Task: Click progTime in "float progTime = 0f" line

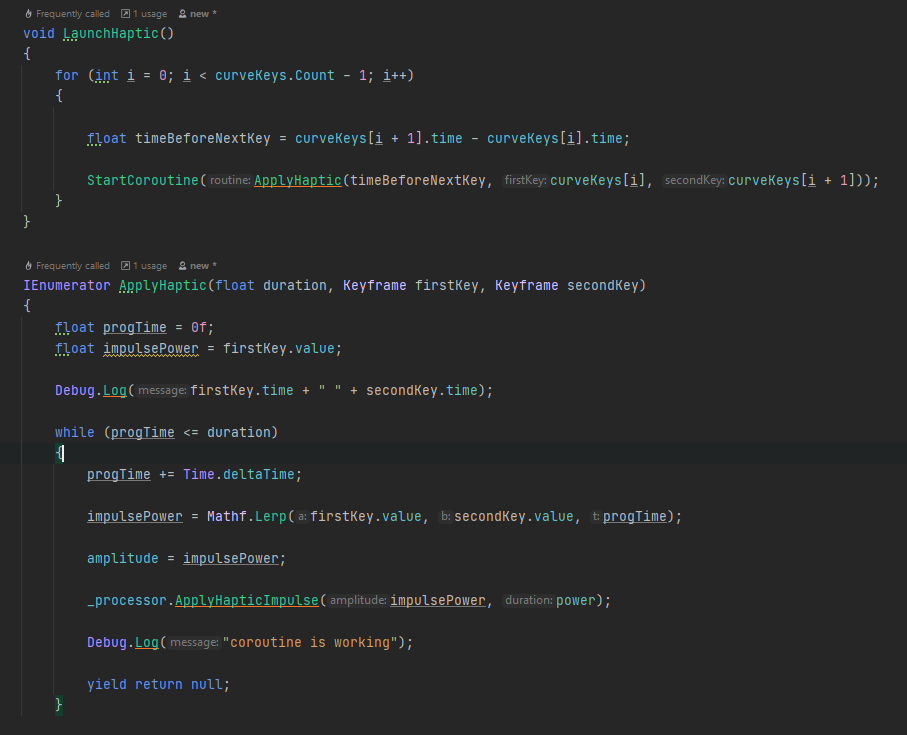Action: tap(135, 328)
